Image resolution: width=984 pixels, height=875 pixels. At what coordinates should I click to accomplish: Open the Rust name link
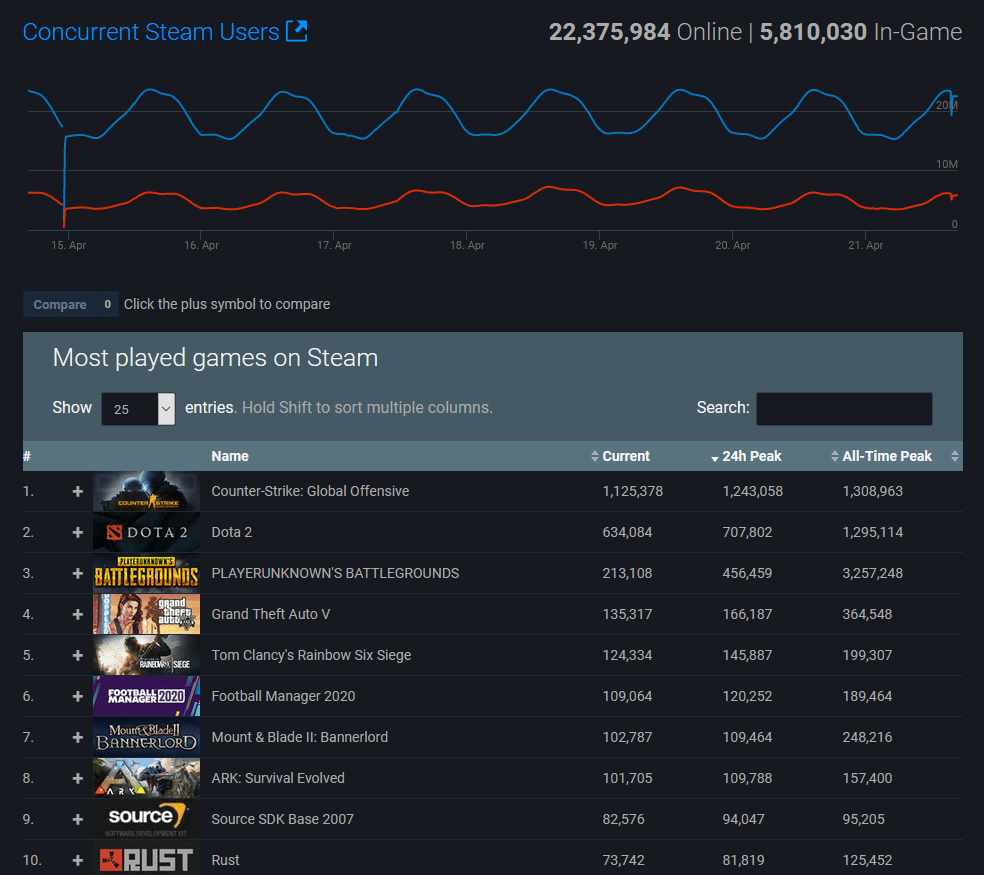click(x=225, y=861)
